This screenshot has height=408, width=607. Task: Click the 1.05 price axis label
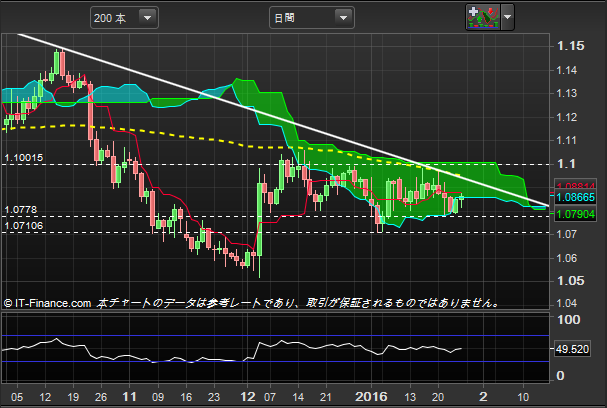(570, 281)
